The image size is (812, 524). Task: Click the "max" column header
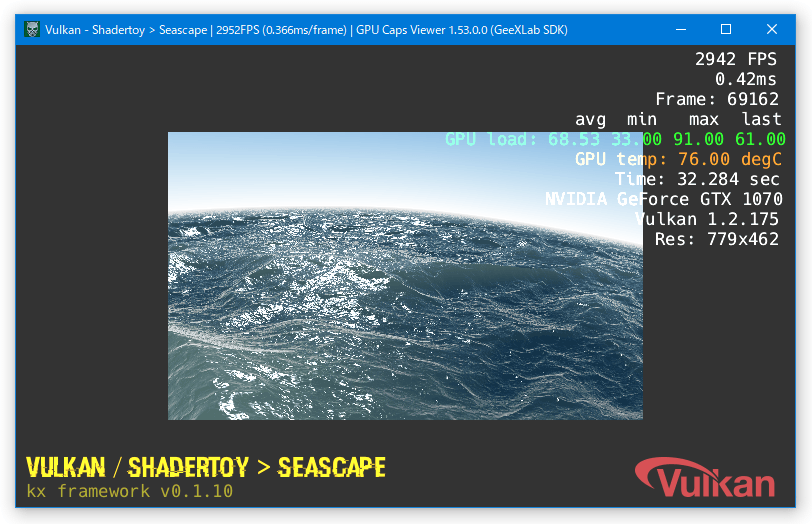coord(704,120)
